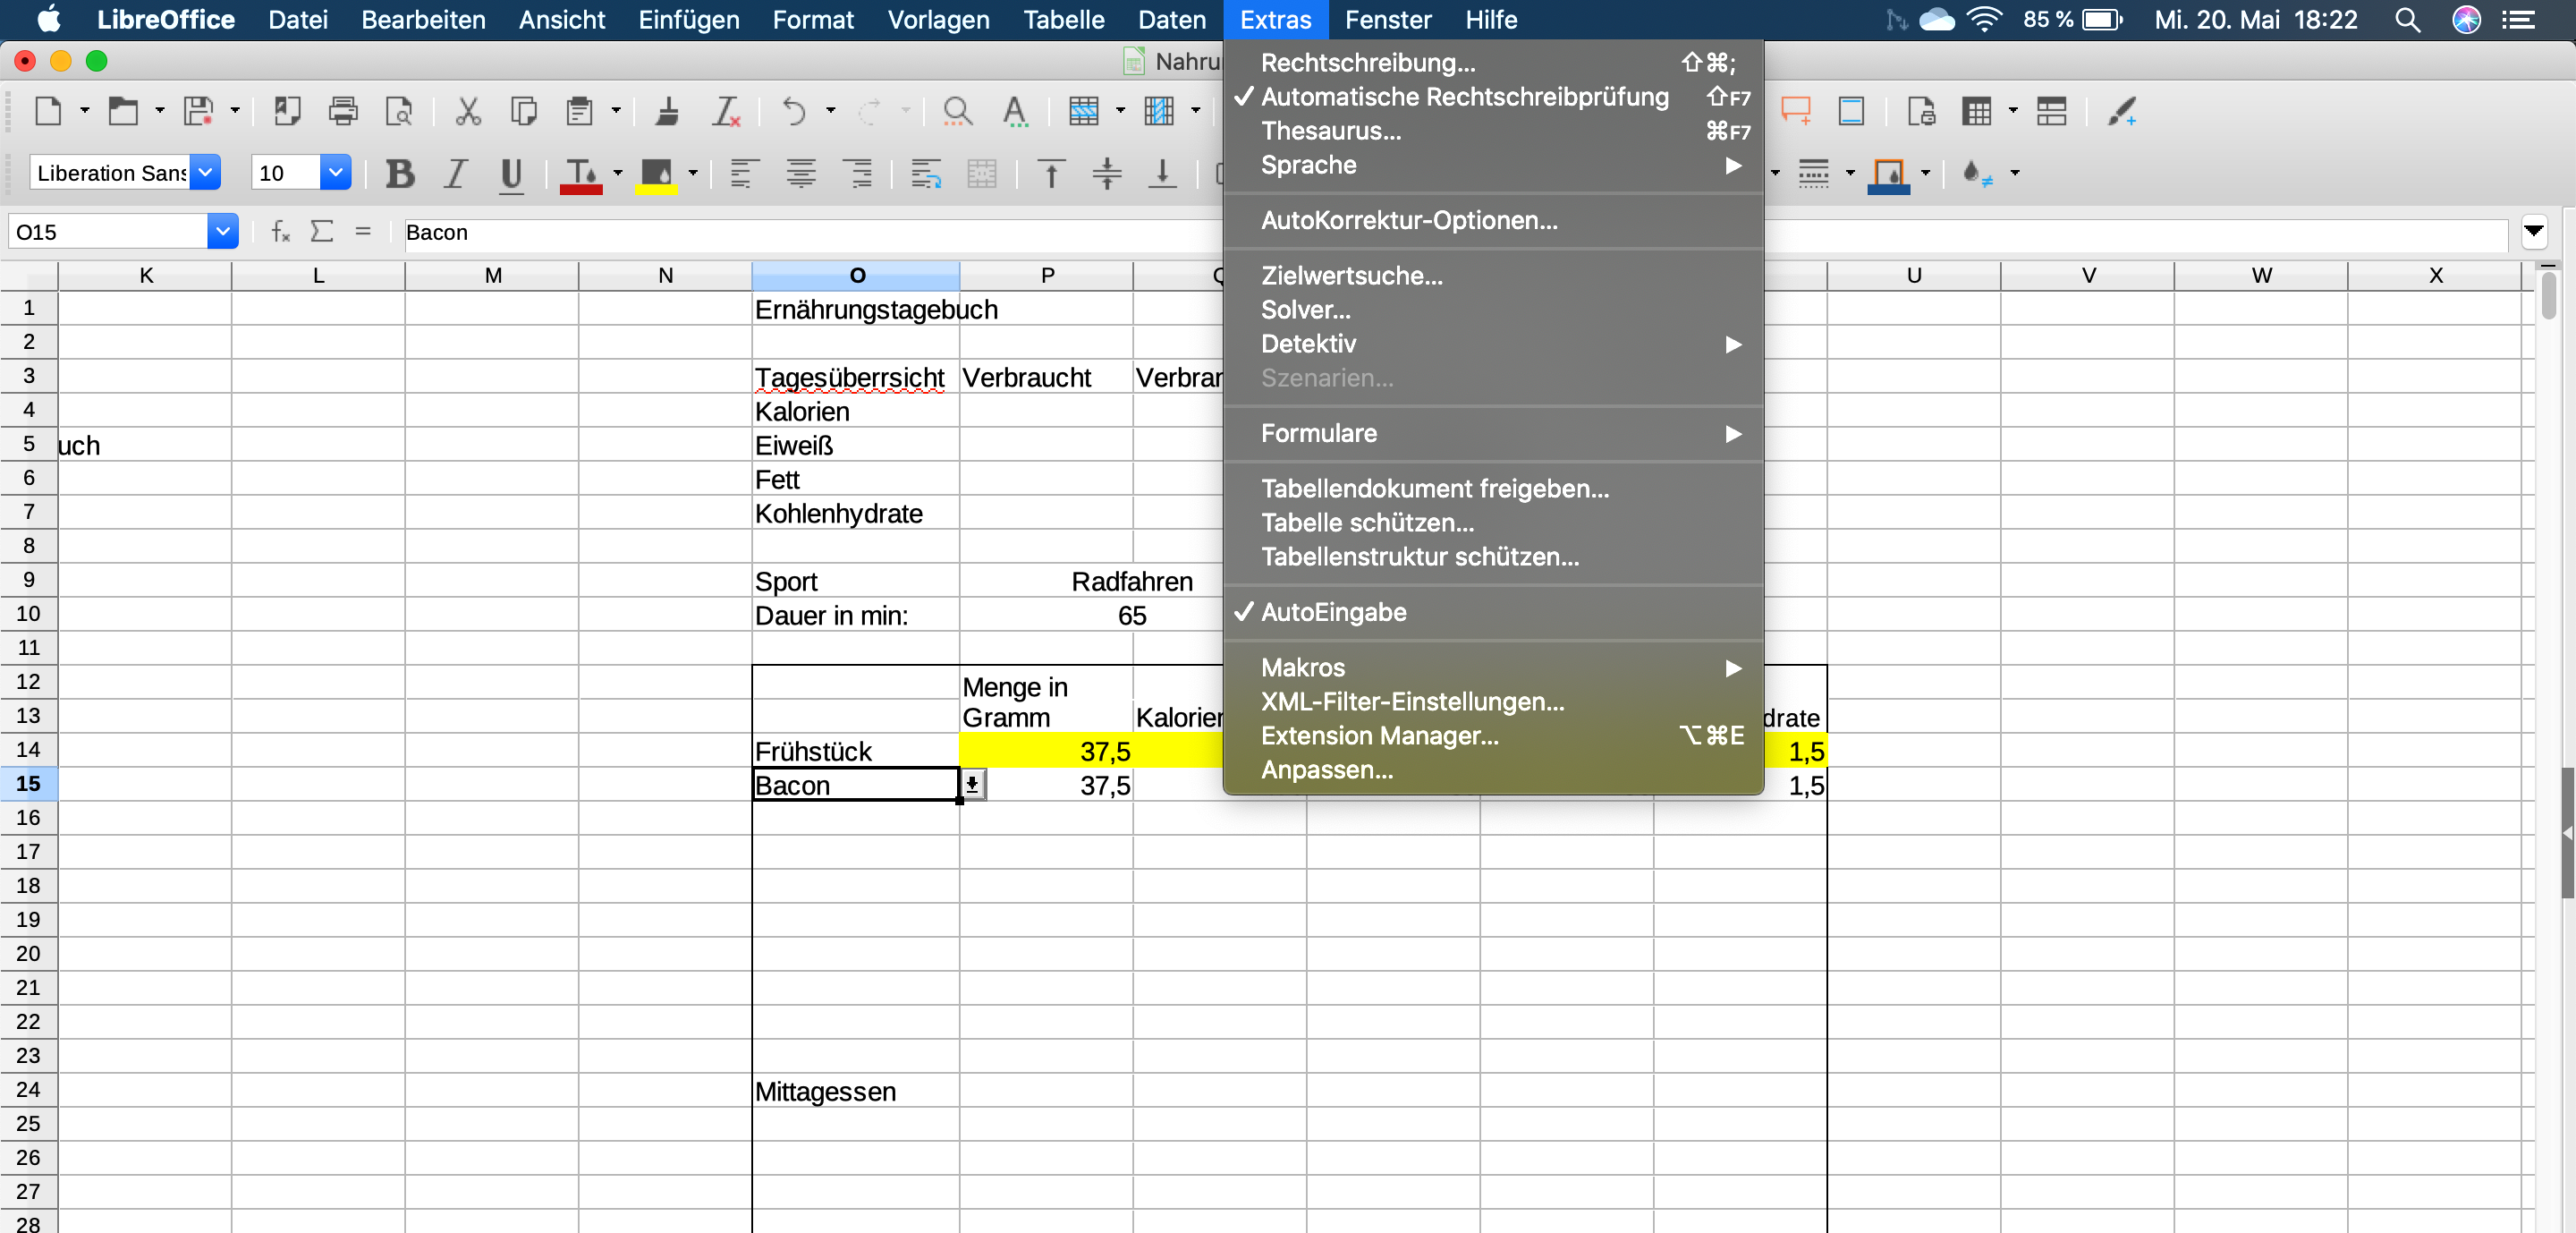Click the Undo arrow icon
The width and height of the screenshot is (2576, 1233).
(794, 111)
